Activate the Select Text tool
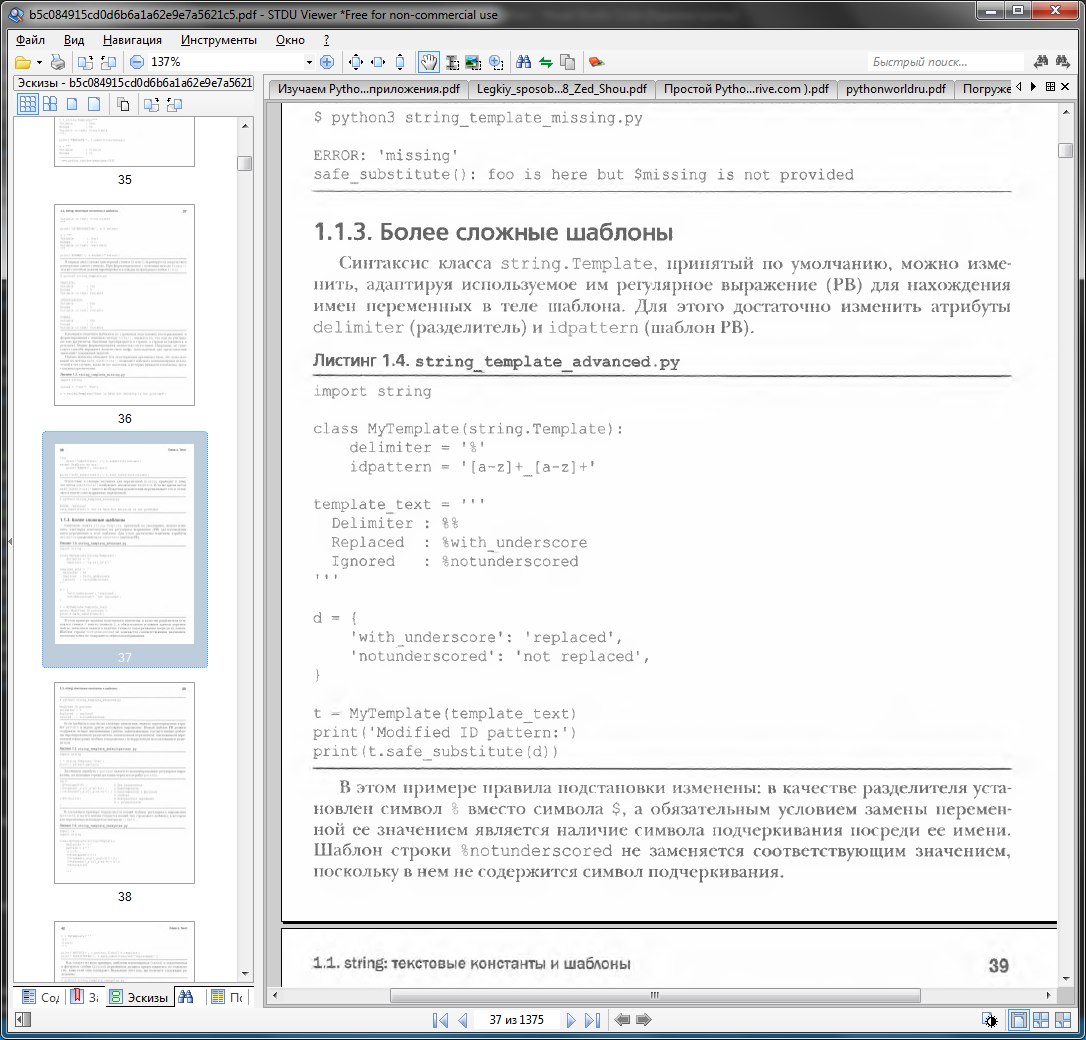The width and height of the screenshot is (1086, 1040). coord(452,62)
